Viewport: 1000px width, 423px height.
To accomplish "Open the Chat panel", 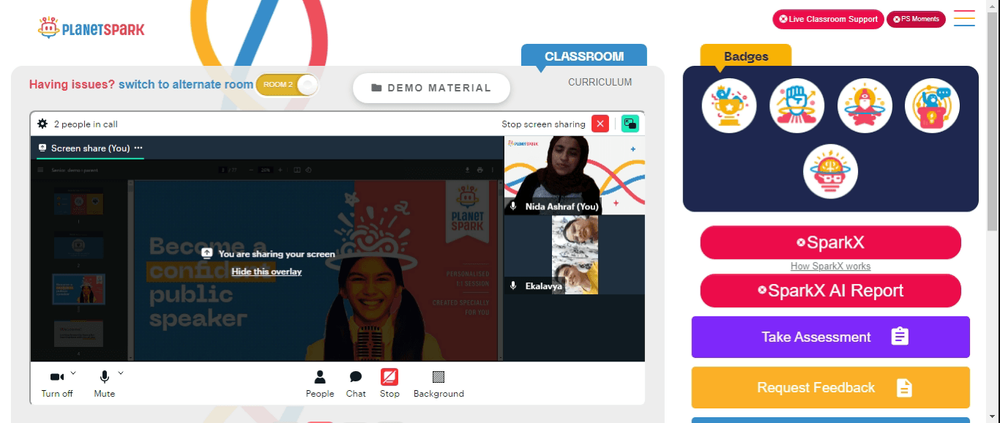I will (356, 384).
